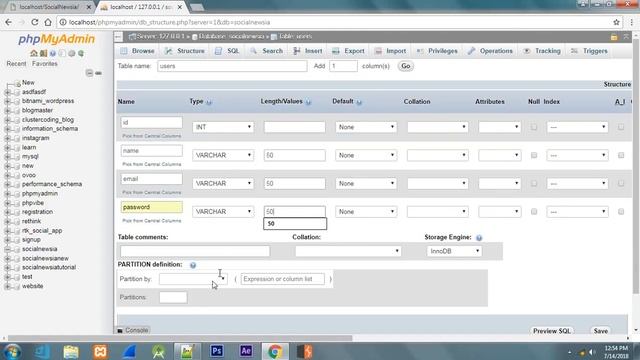Click the page lock icon in header
This screenshot has height=360, width=640.
pyautogui.click(x=614, y=37)
